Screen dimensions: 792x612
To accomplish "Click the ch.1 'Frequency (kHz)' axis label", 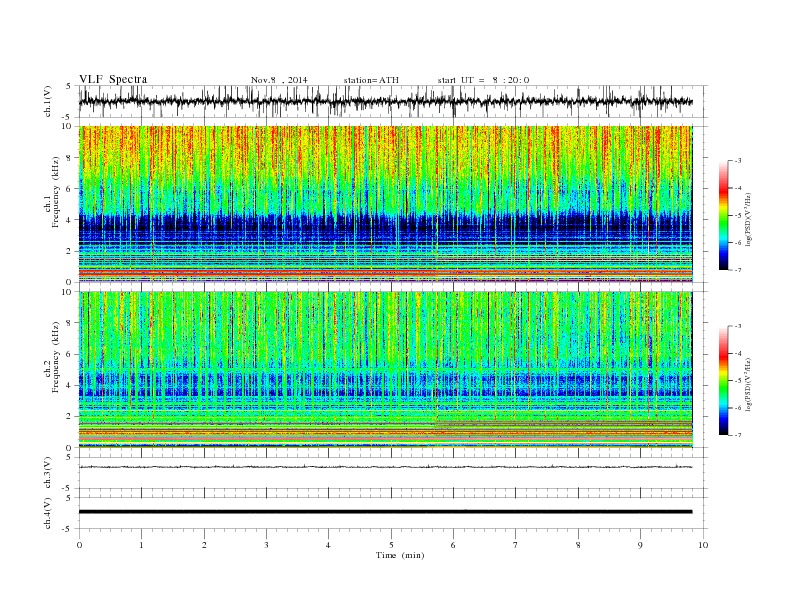I will click(x=56, y=192).
